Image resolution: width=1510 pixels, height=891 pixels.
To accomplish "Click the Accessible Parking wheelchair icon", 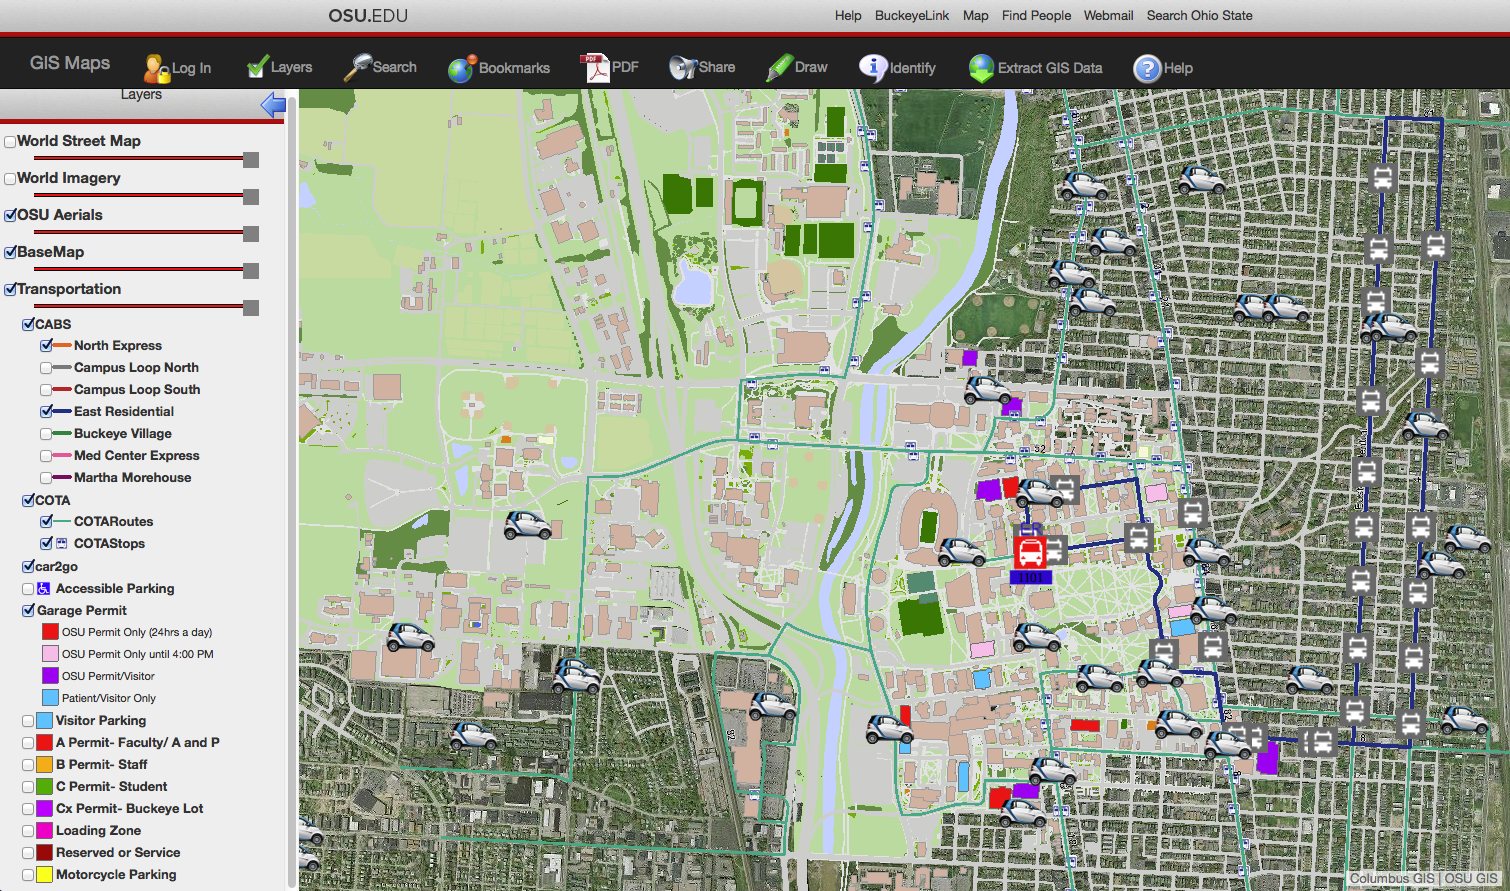I will coord(43,589).
